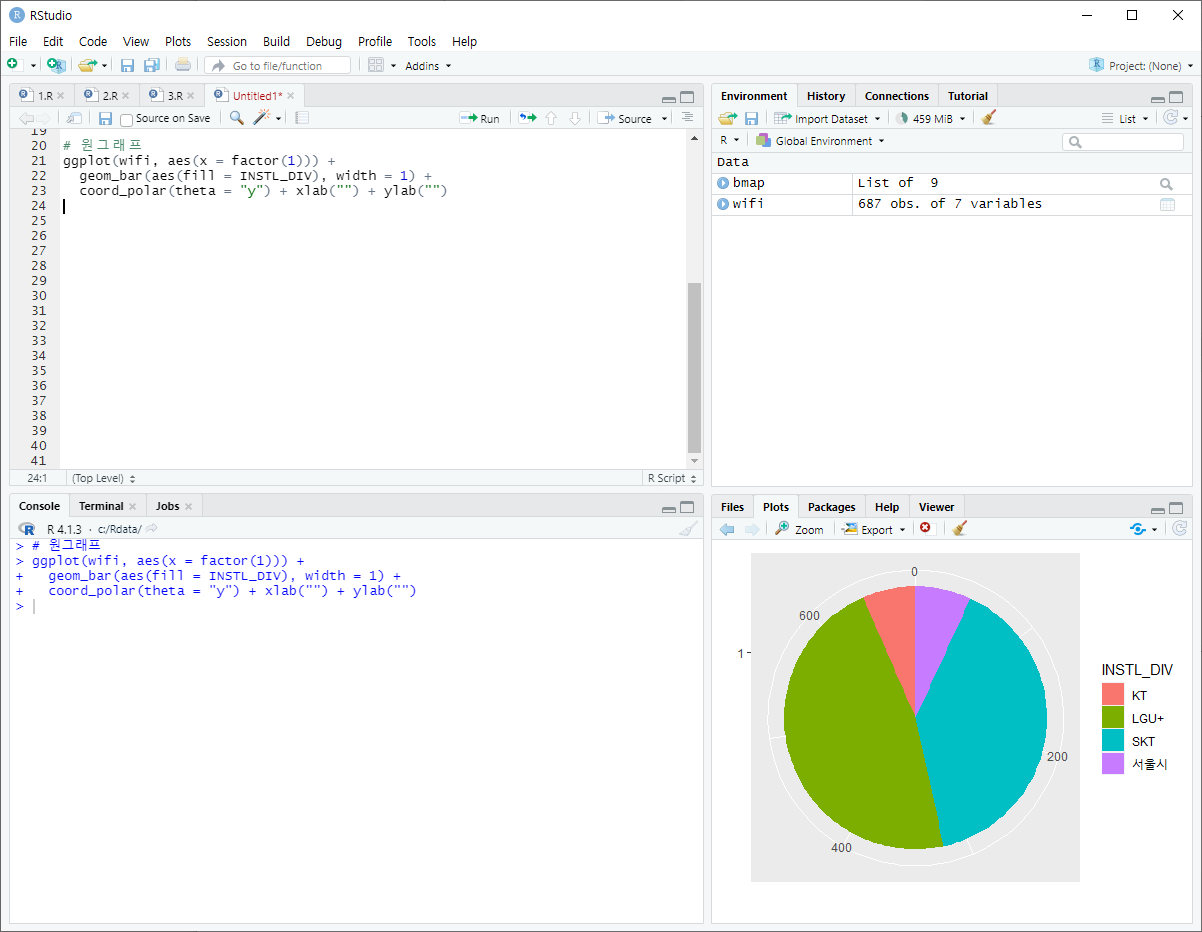The width and height of the screenshot is (1202, 932).
Task: Click the SKT teal legend swatch
Action: tap(1113, 741)
